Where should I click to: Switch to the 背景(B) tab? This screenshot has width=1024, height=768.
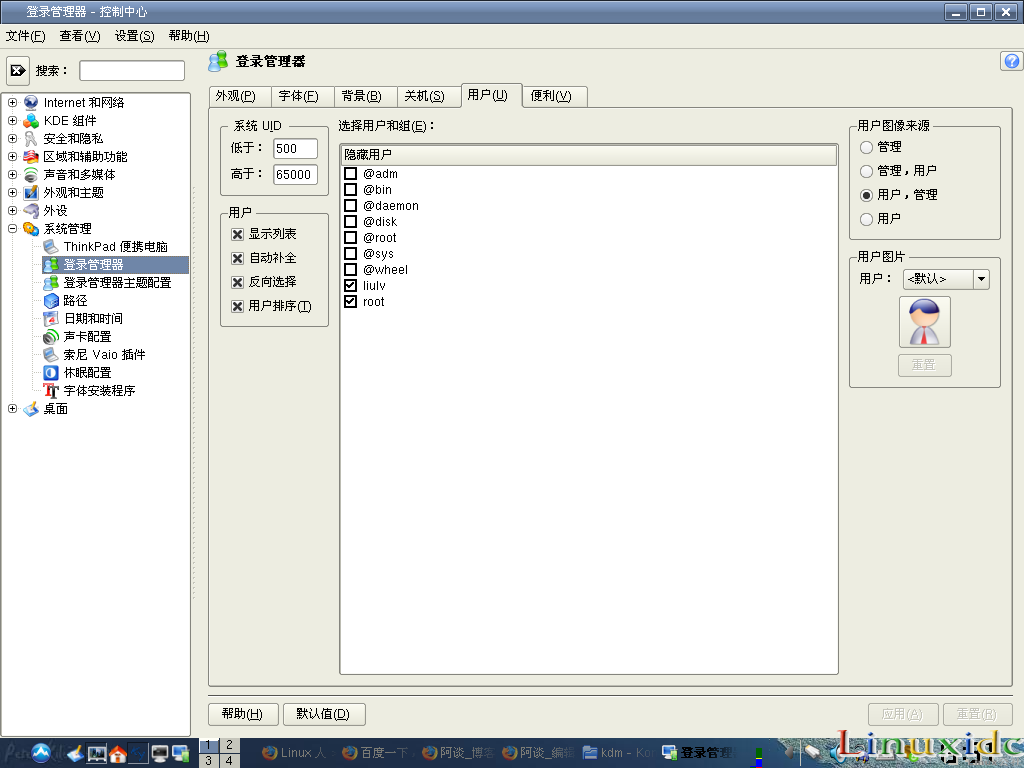click(362, 96)
